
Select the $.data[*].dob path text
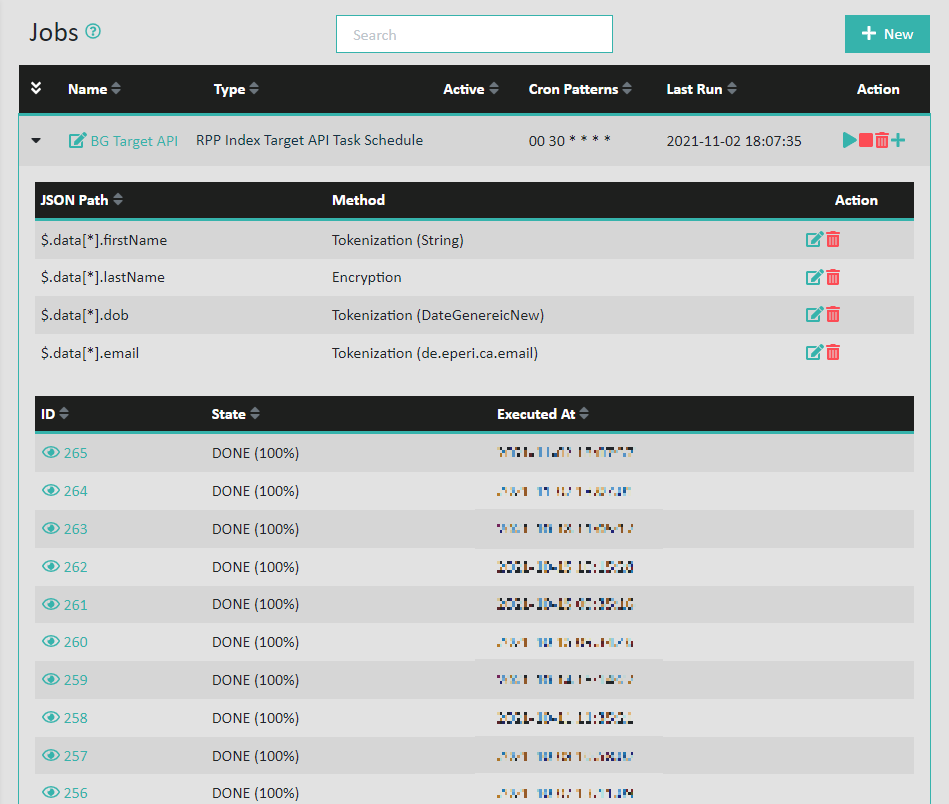coord(84,315)
